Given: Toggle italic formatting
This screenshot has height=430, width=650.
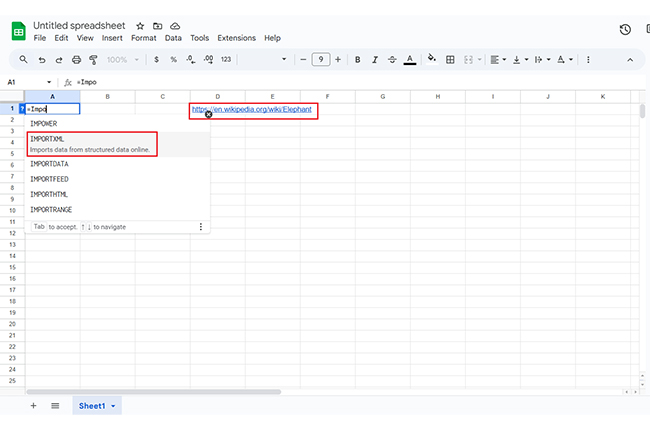Looking at the screenshot, I should point(374,60).
